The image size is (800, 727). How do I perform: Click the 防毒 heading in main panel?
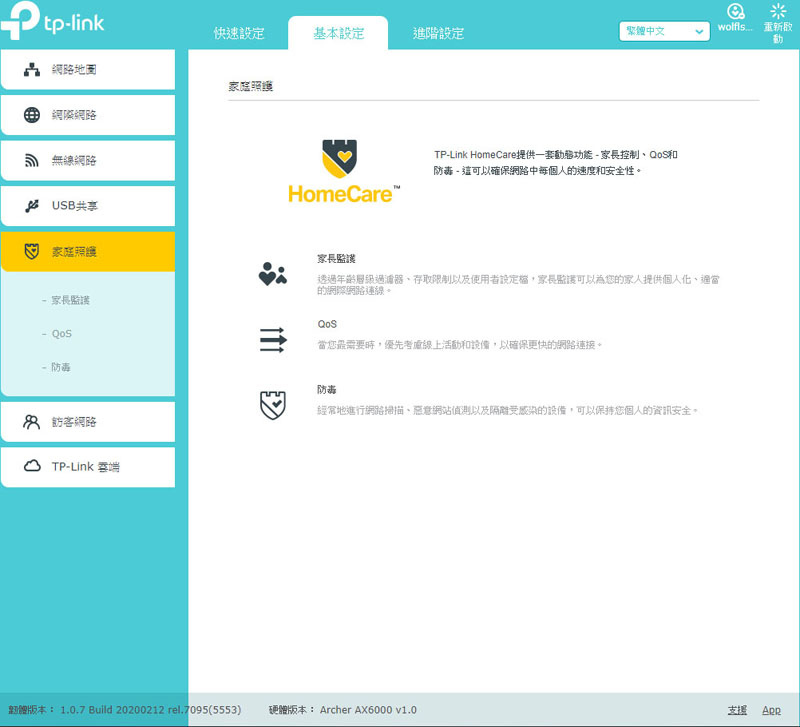[x=327, y=390]
